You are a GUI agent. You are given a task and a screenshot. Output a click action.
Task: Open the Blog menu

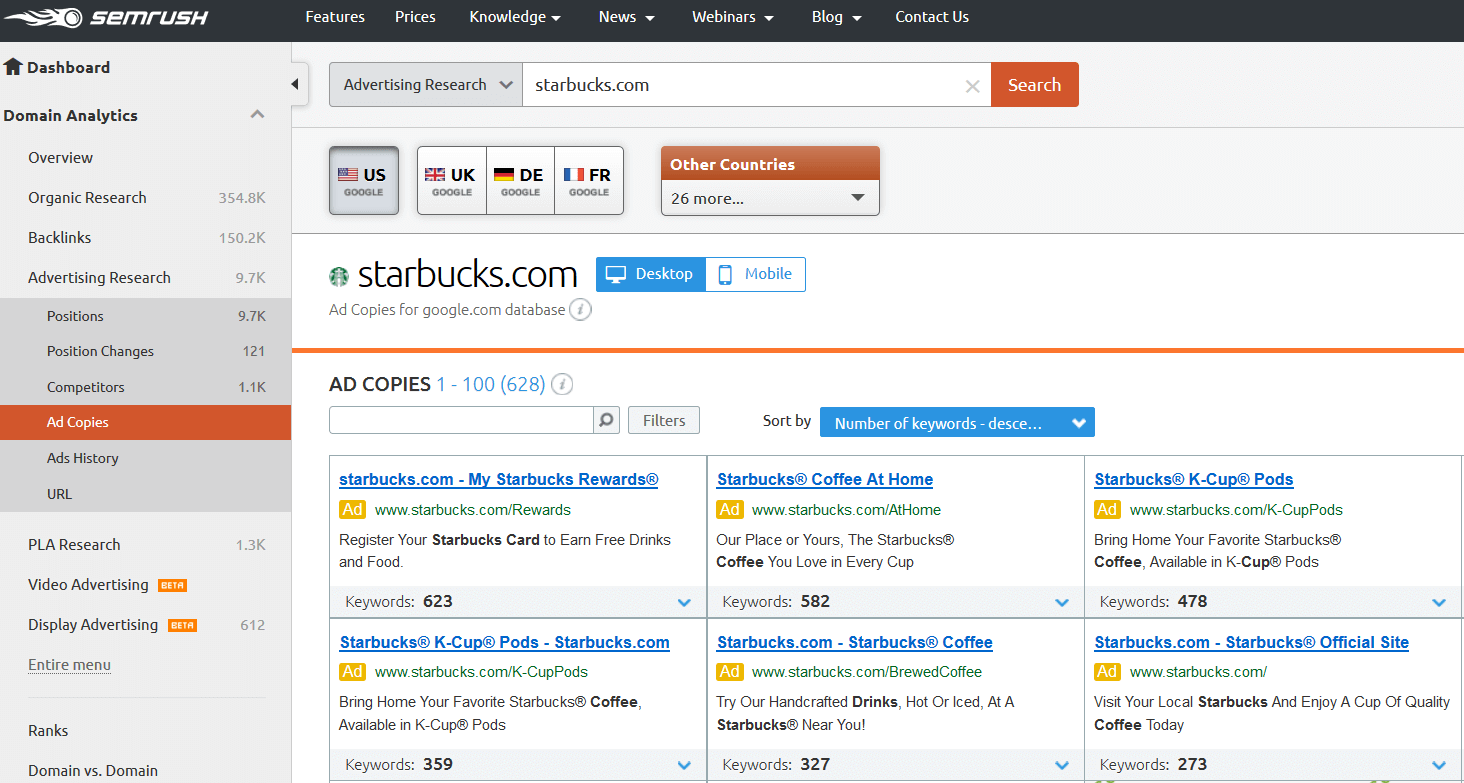pyautogui.click(x=836, y=17)
